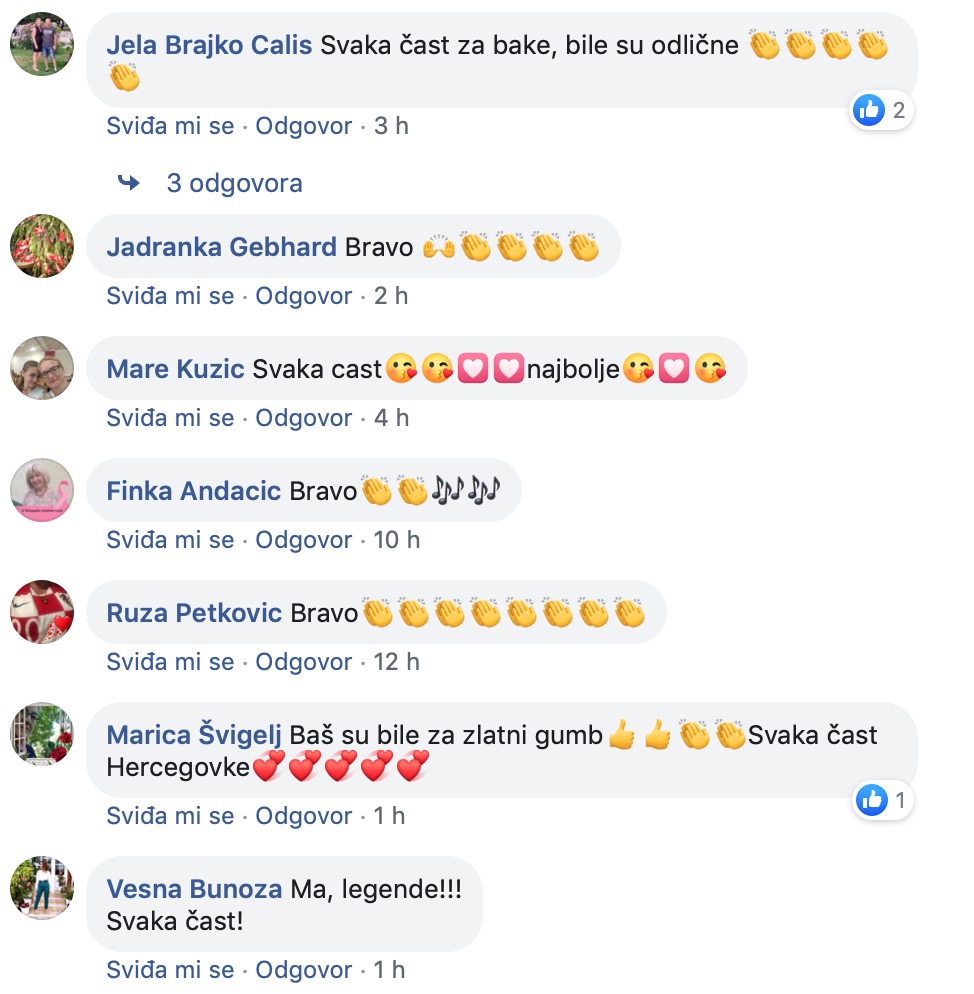This screenshot has height=994, width=974.
Task: Like Jadranka Gebhard's comment via Sviđa mi se
Action: (x=170, y=295)
